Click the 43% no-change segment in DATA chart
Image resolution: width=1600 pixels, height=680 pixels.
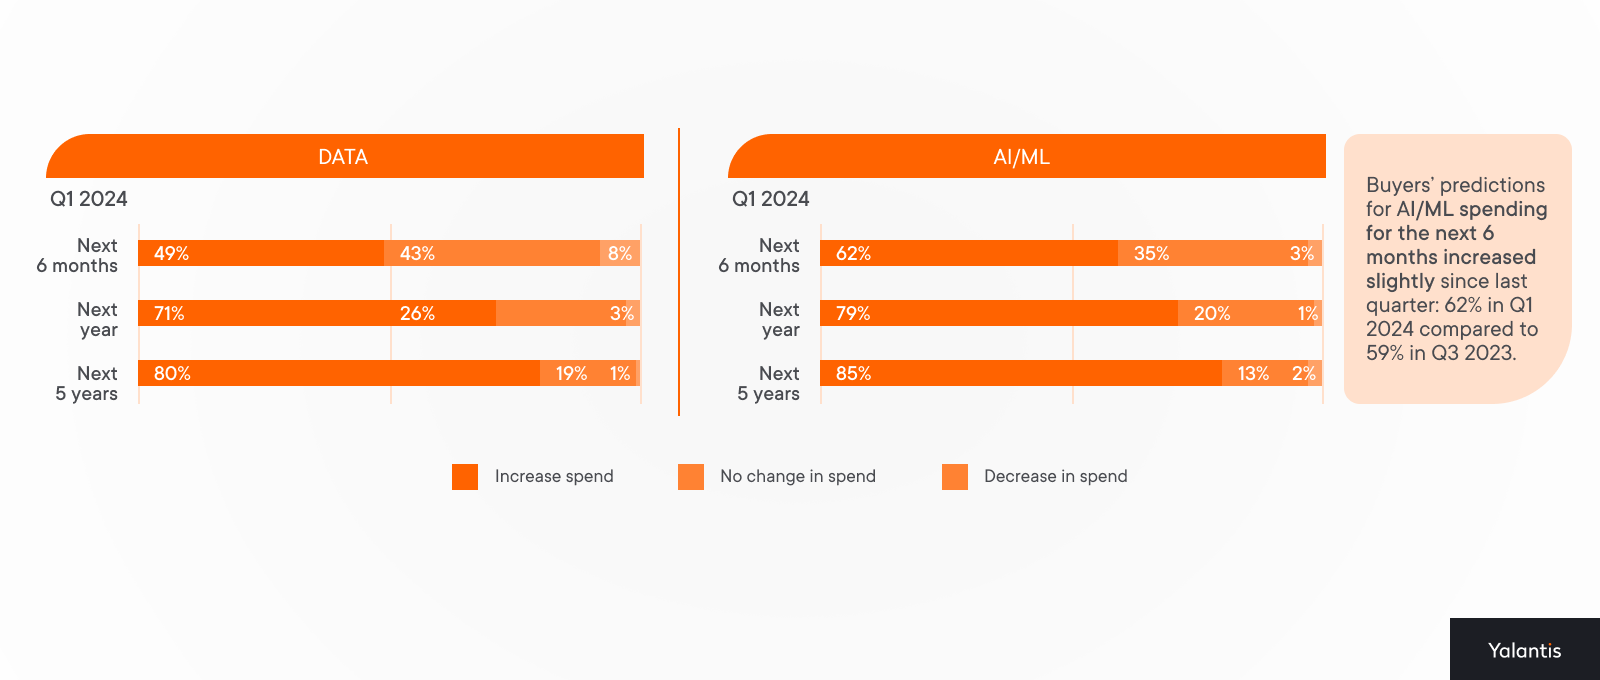coord(492,253)
